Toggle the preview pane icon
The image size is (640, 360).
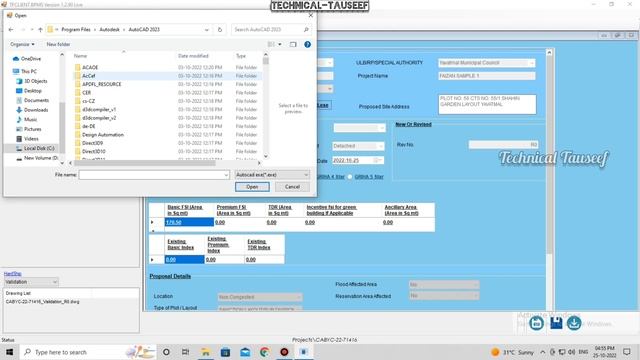(293, 44)
